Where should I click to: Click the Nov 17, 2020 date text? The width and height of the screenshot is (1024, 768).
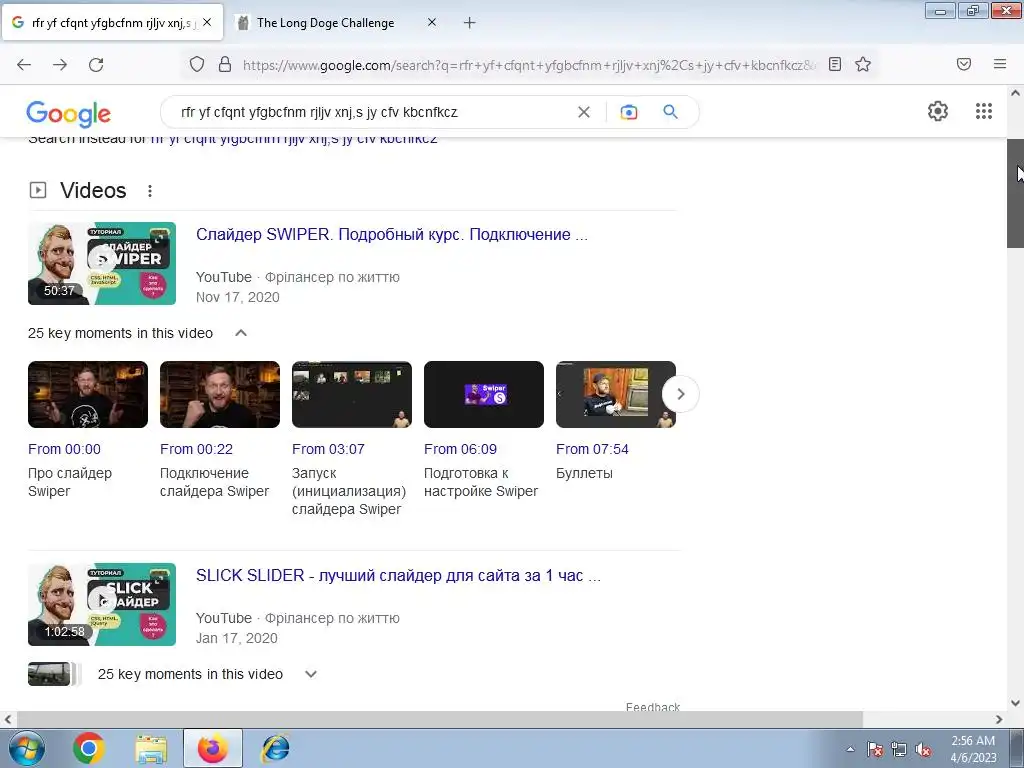238,297
